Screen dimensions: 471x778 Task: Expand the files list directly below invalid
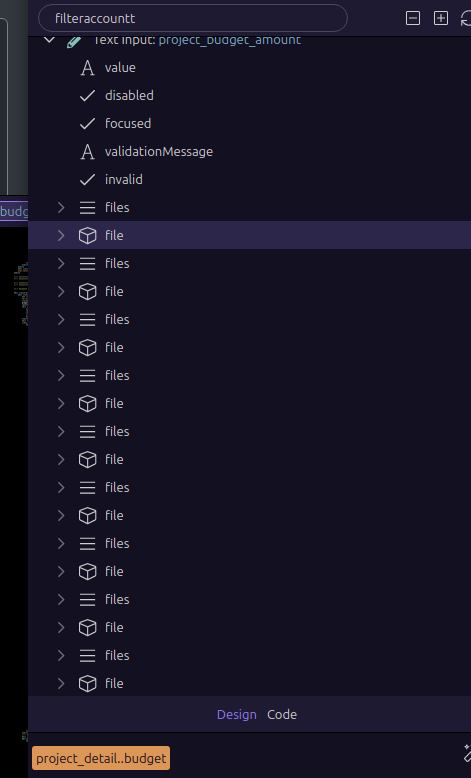coord(61,207)
